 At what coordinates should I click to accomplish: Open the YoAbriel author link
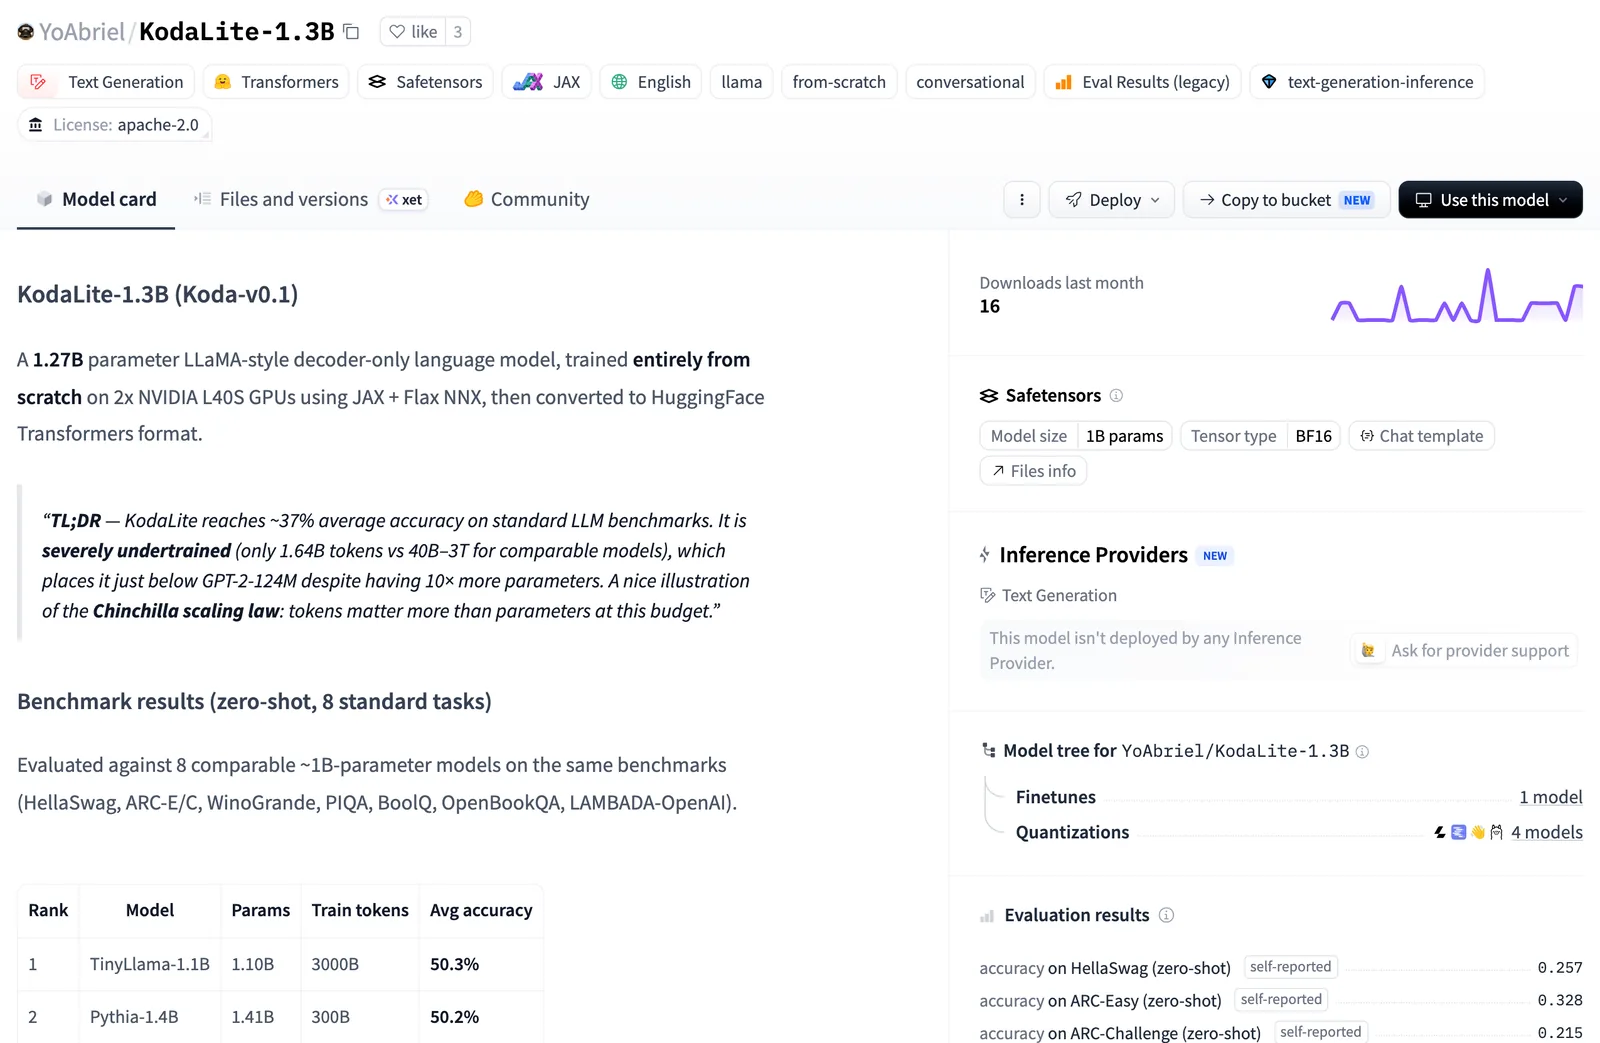(x=81, y=32)
